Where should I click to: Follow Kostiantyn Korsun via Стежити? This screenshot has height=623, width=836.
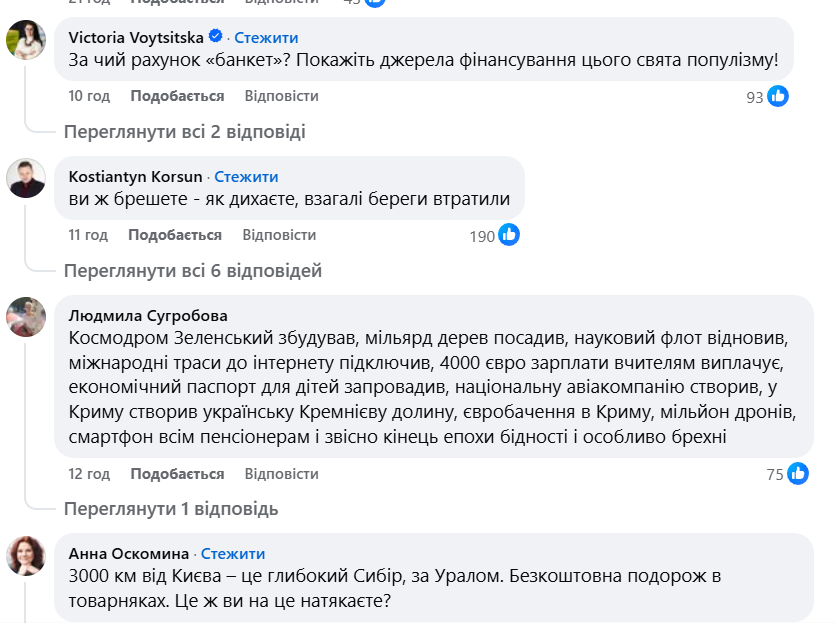(x=246, y=177)
